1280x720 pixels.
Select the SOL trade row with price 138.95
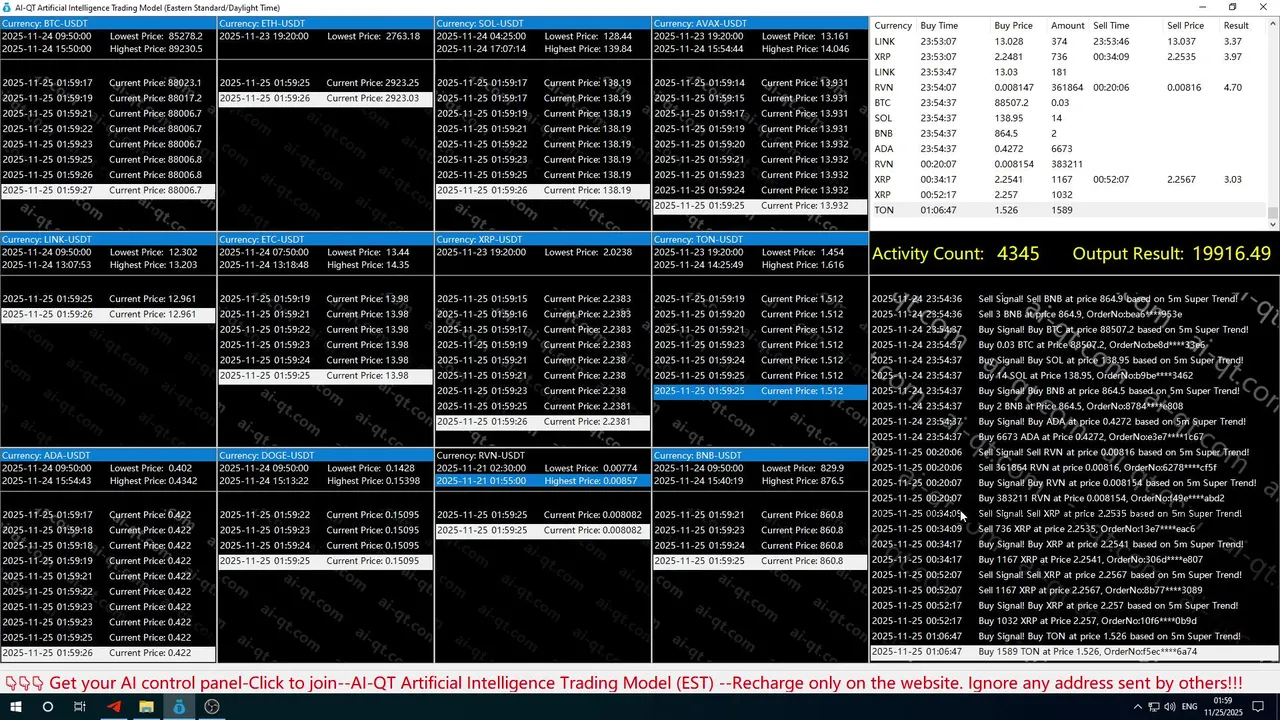(1069, 118)
